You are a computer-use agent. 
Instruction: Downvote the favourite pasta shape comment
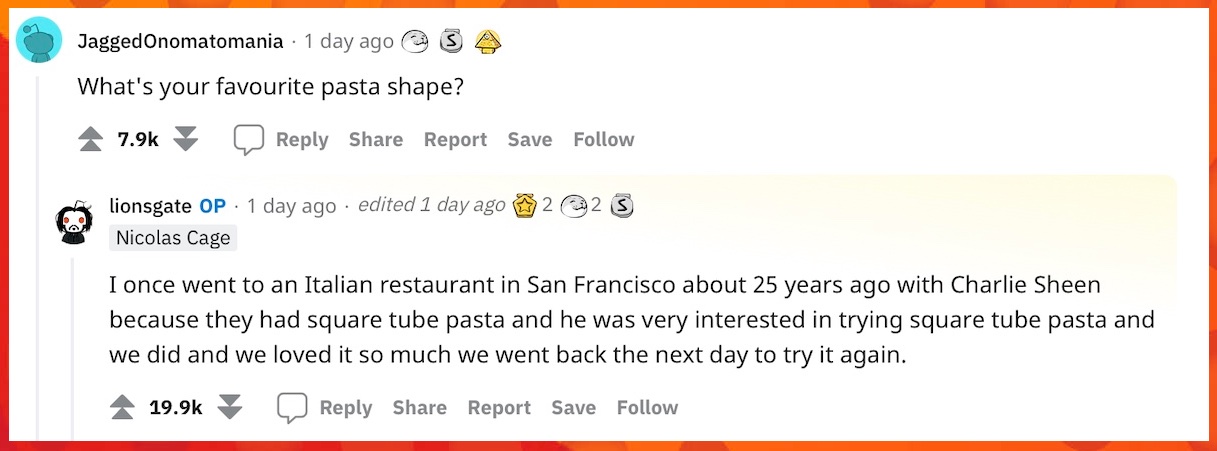pos(185,140)
